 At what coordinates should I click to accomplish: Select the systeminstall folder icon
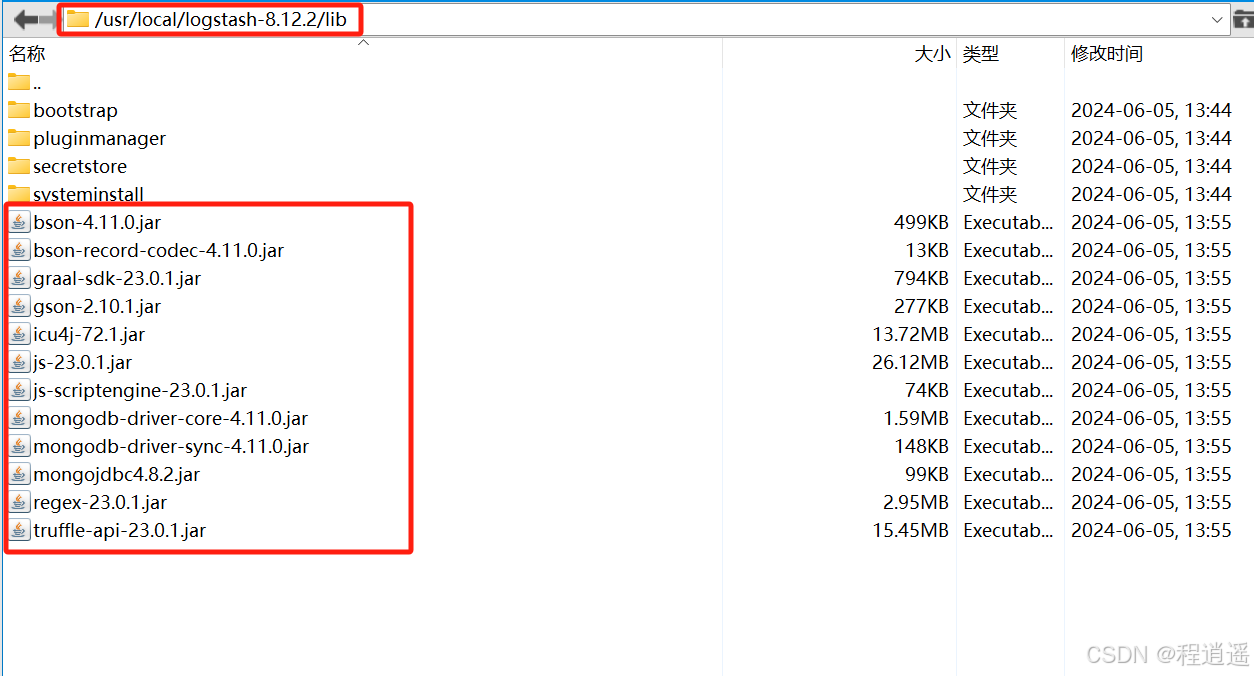(18, 193)
